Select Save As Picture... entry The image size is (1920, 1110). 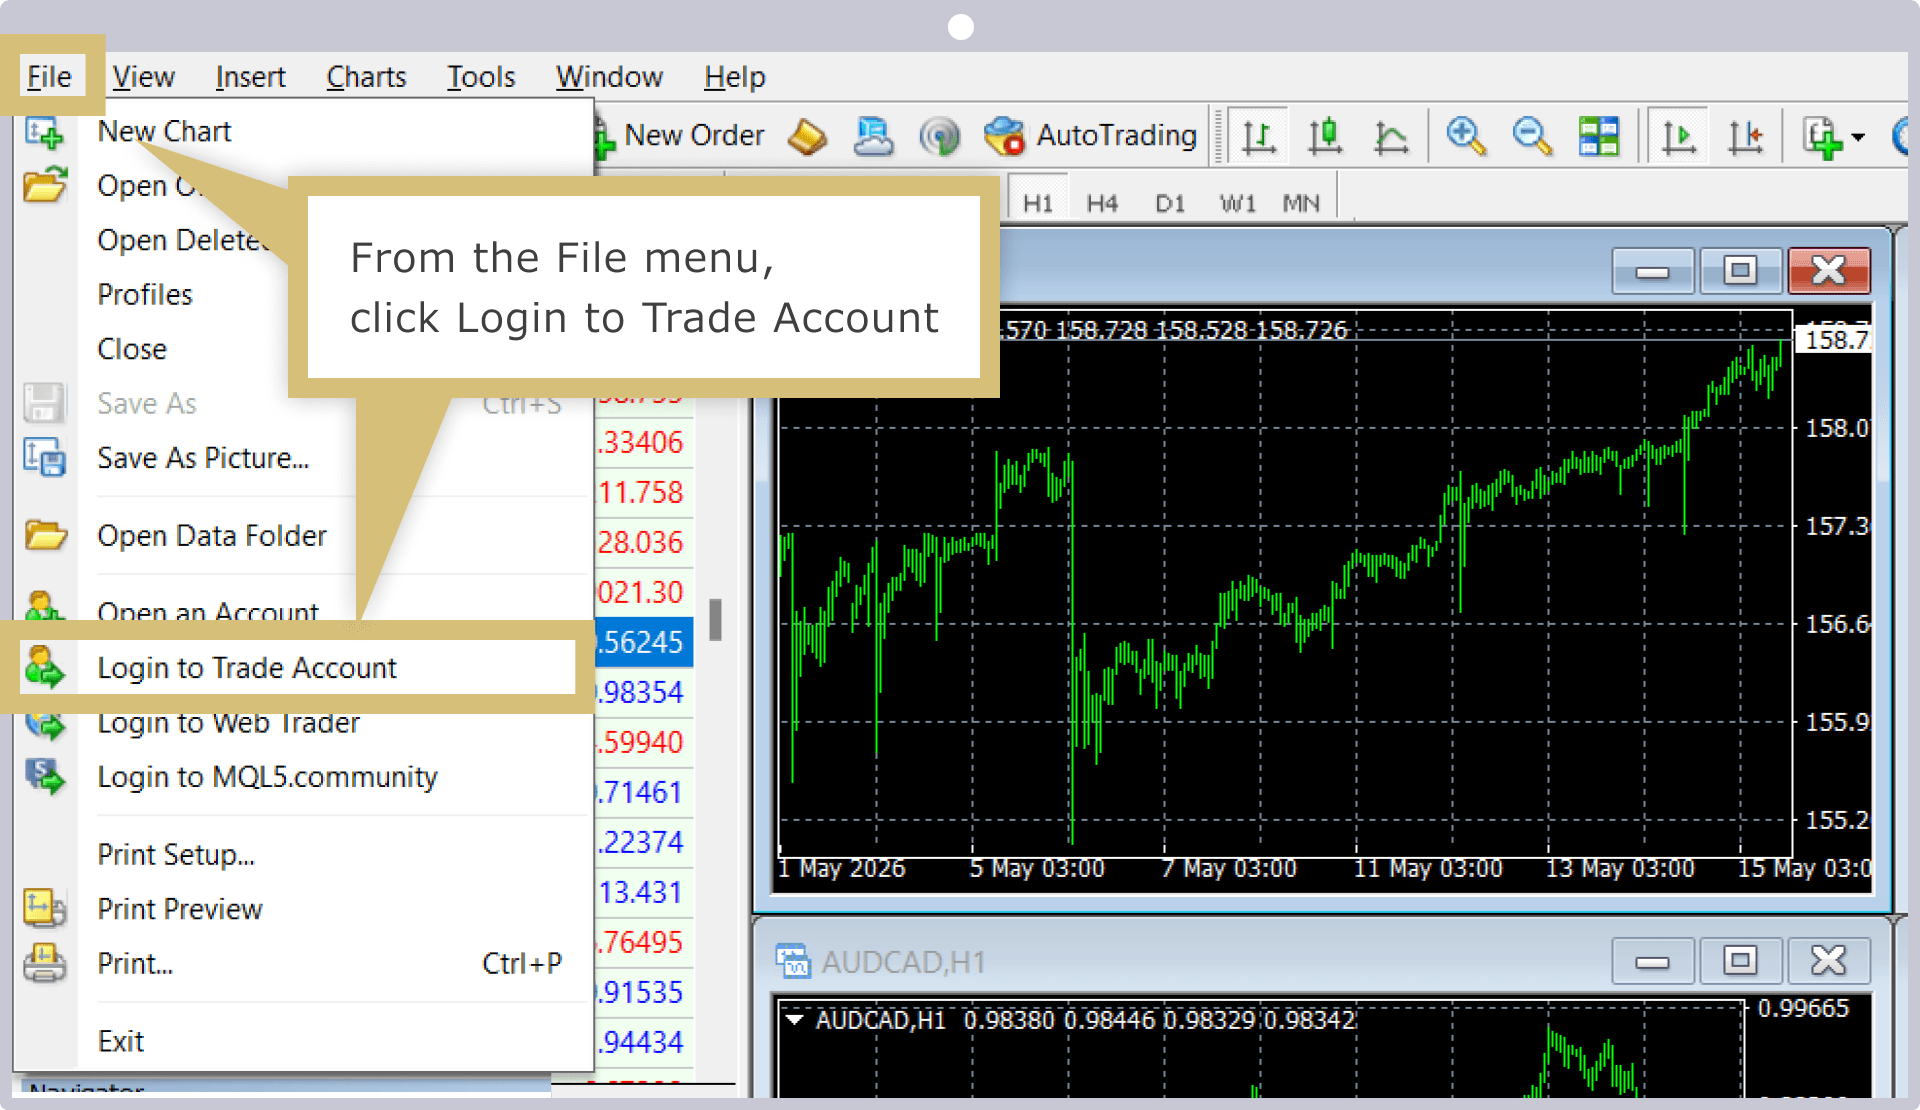tap(203, 458)
